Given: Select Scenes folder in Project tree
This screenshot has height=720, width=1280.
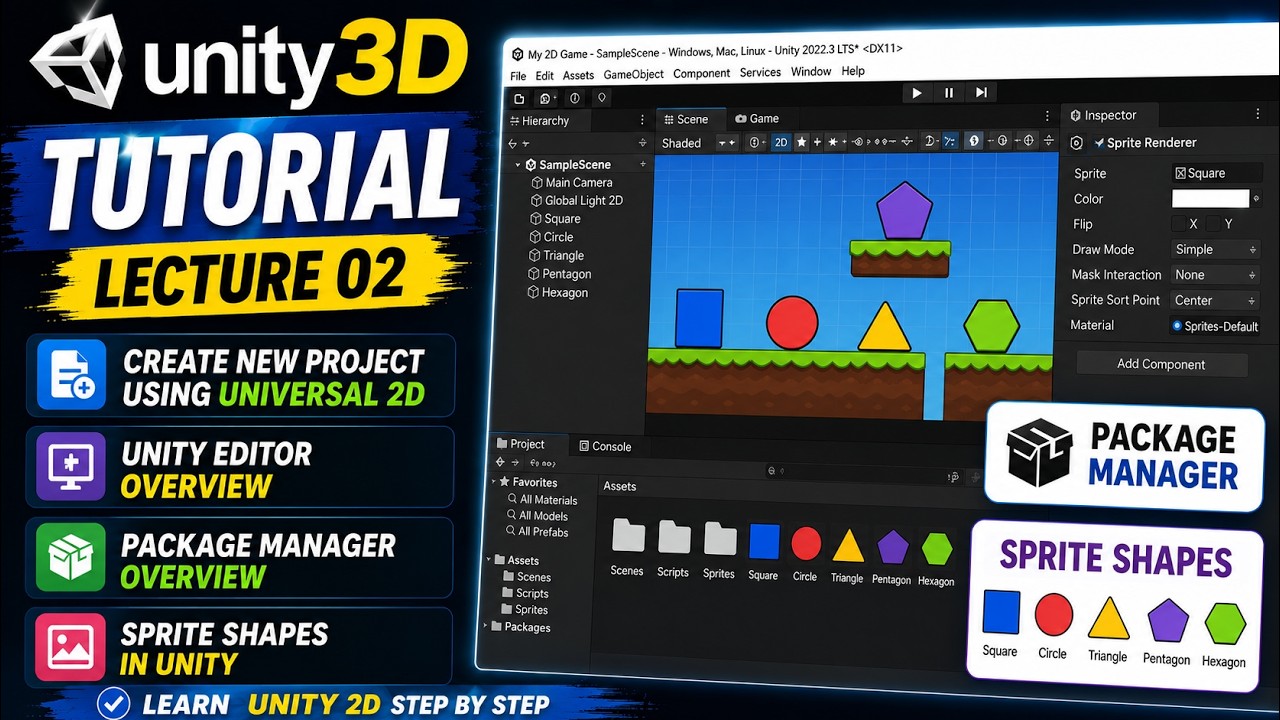Looking at the screenshot, I should [x=526, y=577].
